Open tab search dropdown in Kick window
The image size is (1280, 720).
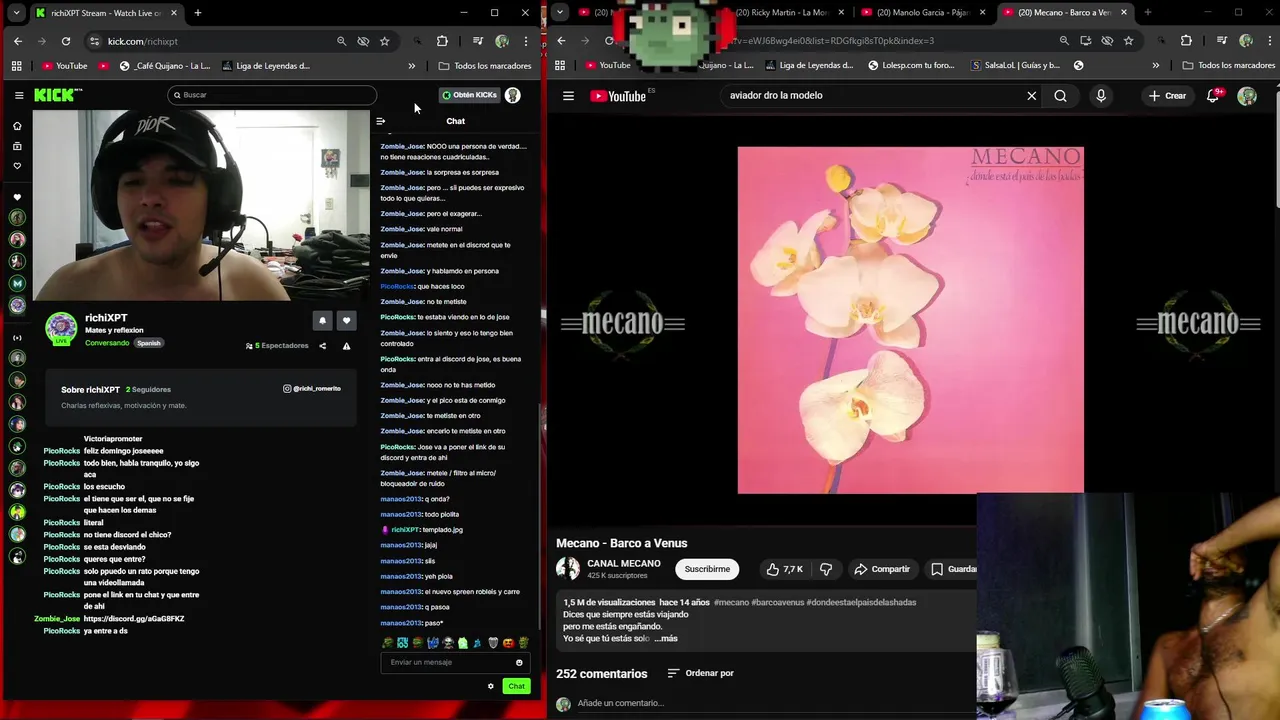click(16, 13)
